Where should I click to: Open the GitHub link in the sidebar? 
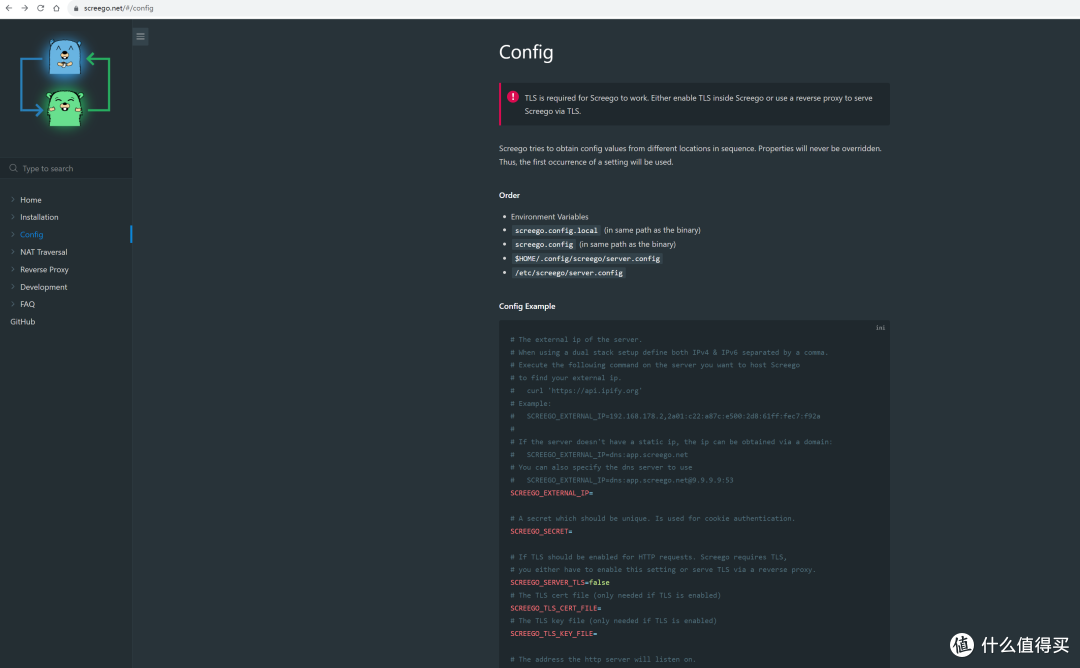click(23, 322)
